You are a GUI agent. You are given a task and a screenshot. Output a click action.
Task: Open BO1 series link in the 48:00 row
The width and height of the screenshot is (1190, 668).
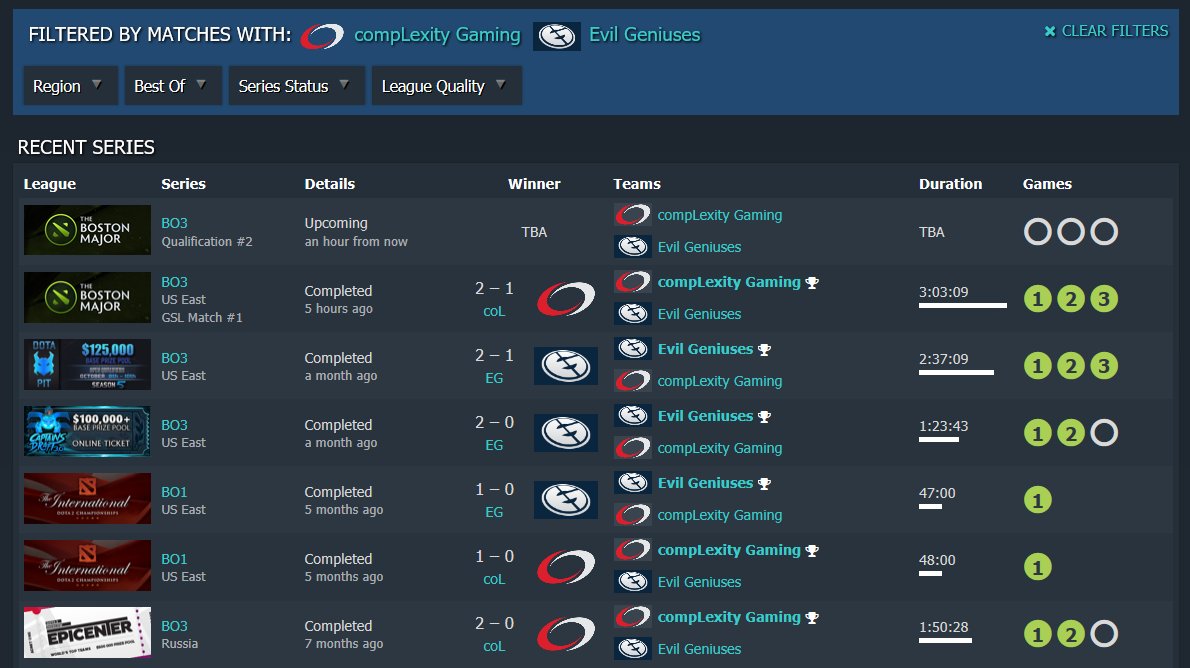coord(174,559)
